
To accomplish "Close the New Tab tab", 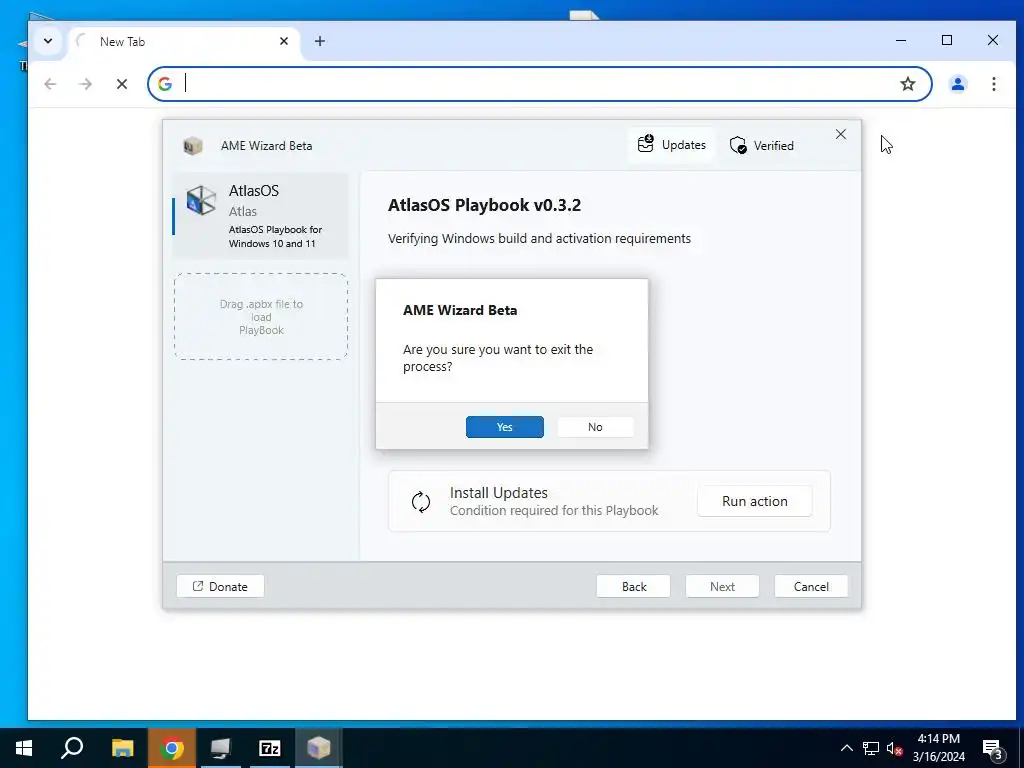I will pyautogui.click(x=284, y=41).
